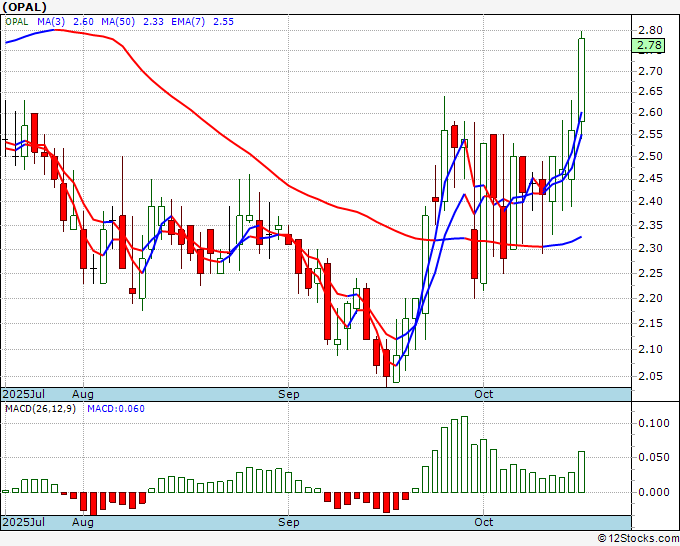The image size is (680, 546).
Task: Click the 12Stocks.com copyright link
Action: tap(638, 539)
